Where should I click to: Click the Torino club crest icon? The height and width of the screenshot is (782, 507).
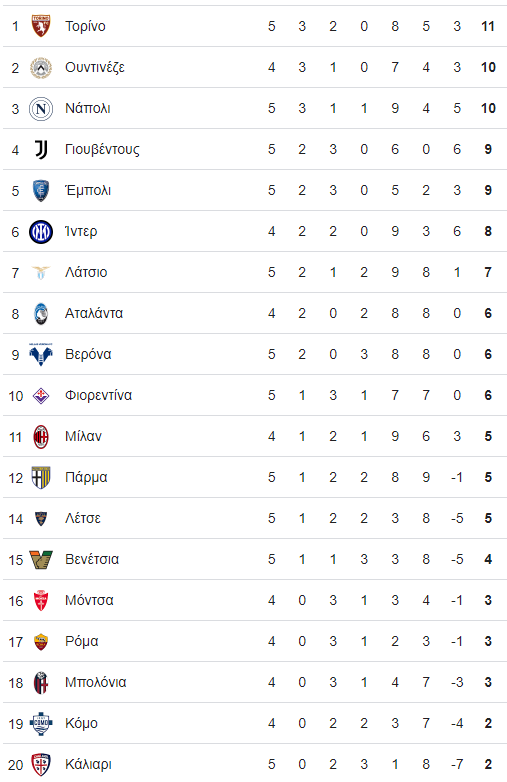(x=41, y=26)
